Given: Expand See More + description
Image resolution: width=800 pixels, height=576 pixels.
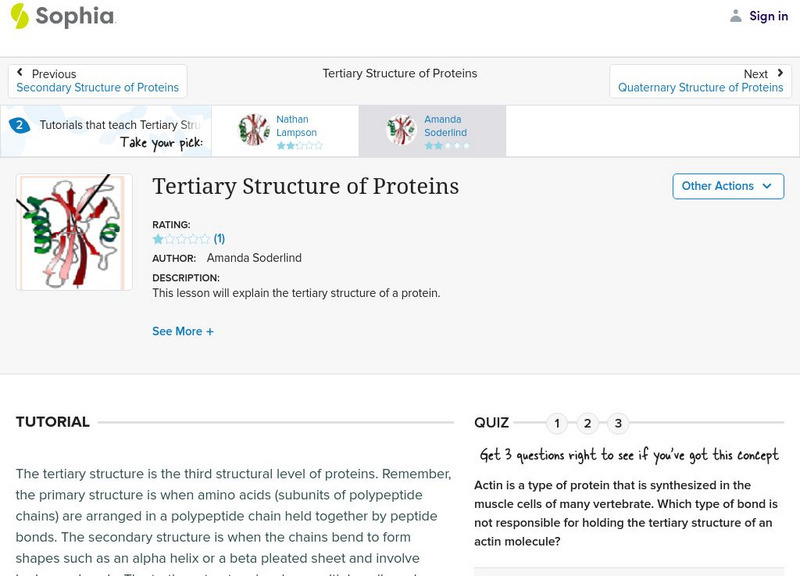Looking at the screenshot, I should 183,331.
